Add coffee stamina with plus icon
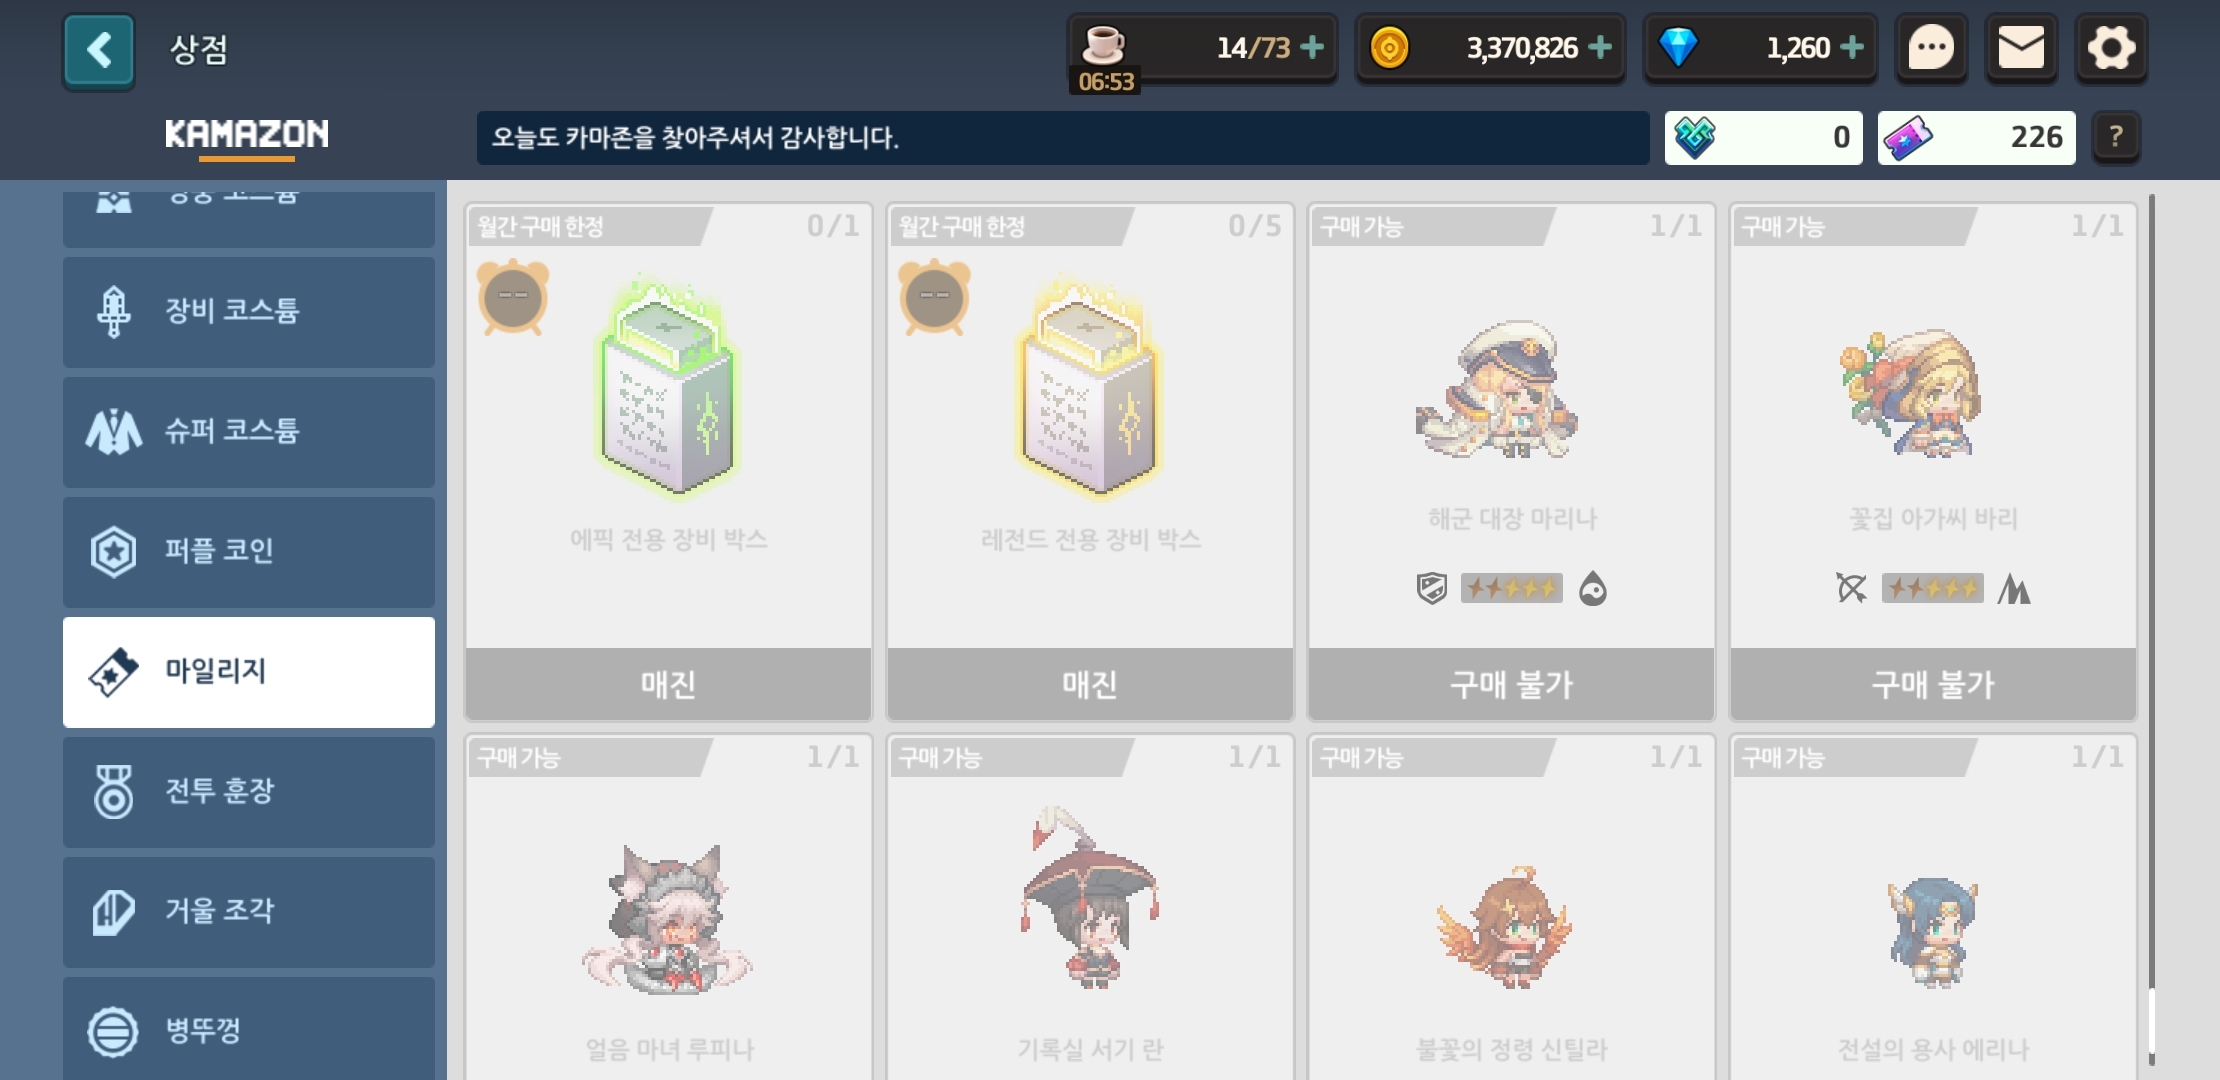The height and width of the screenshot is (1080, 2220). (1312, 47)
